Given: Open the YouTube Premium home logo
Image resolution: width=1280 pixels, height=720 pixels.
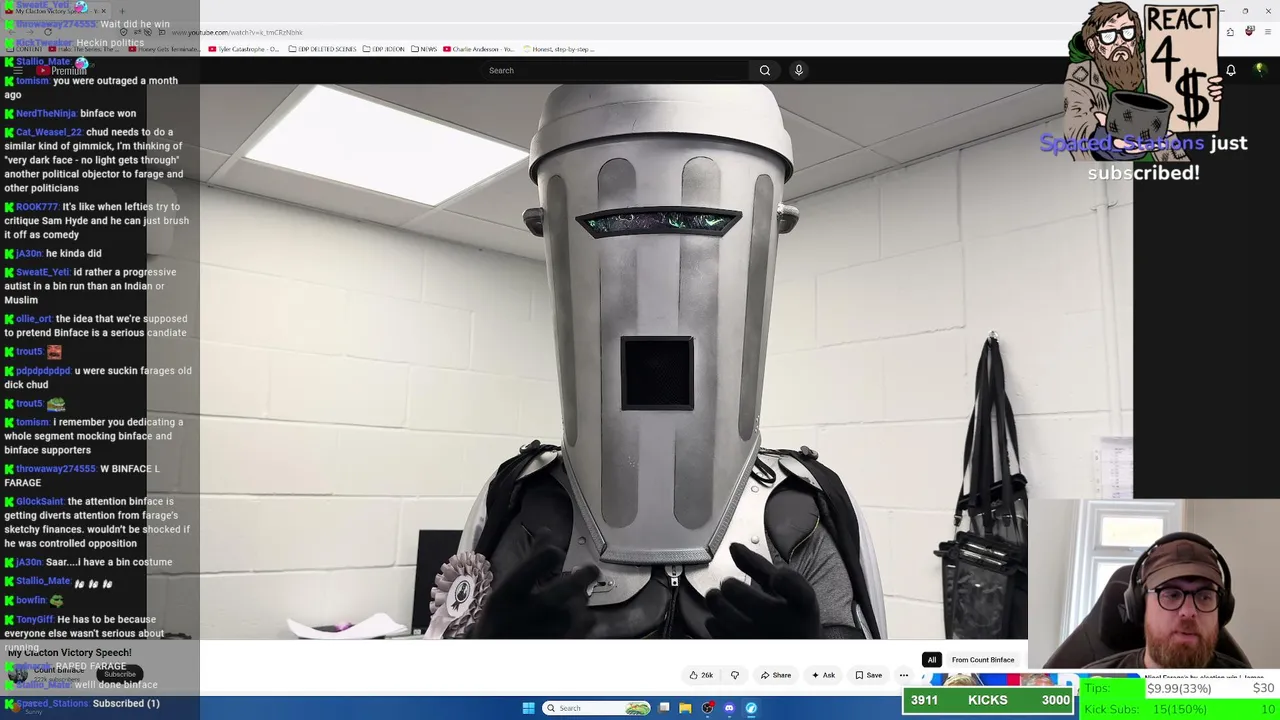Looking at the screenshot, I should click(62, 71).
